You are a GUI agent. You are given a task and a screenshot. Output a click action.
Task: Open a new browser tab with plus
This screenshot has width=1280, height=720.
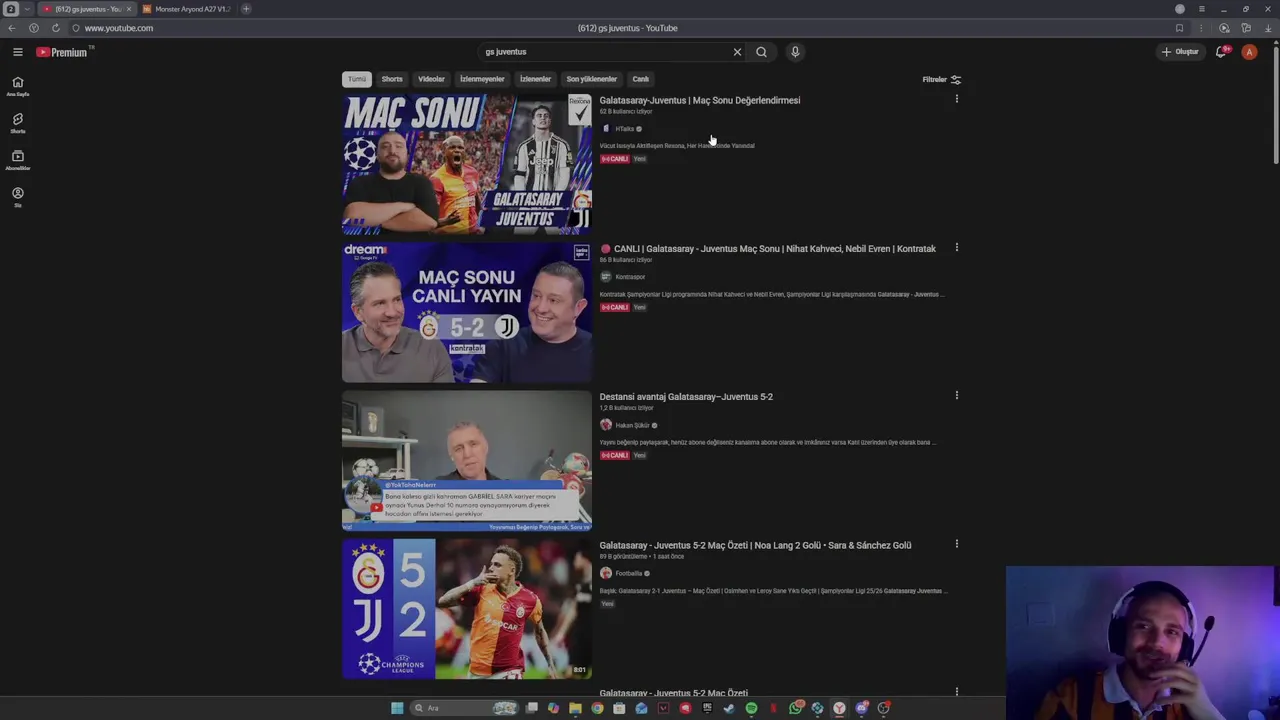coord(246,9)
